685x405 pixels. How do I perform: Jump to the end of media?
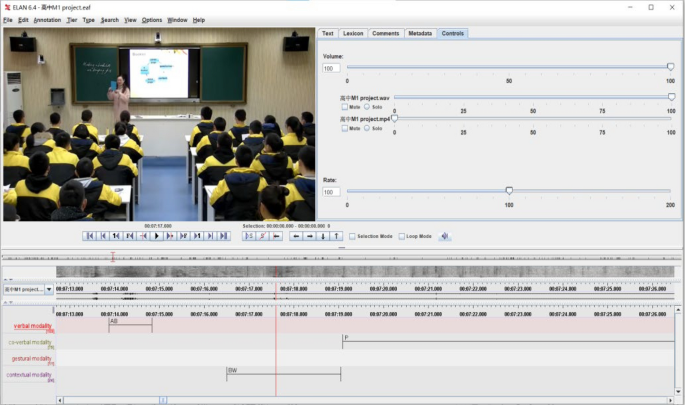[224, 236]
